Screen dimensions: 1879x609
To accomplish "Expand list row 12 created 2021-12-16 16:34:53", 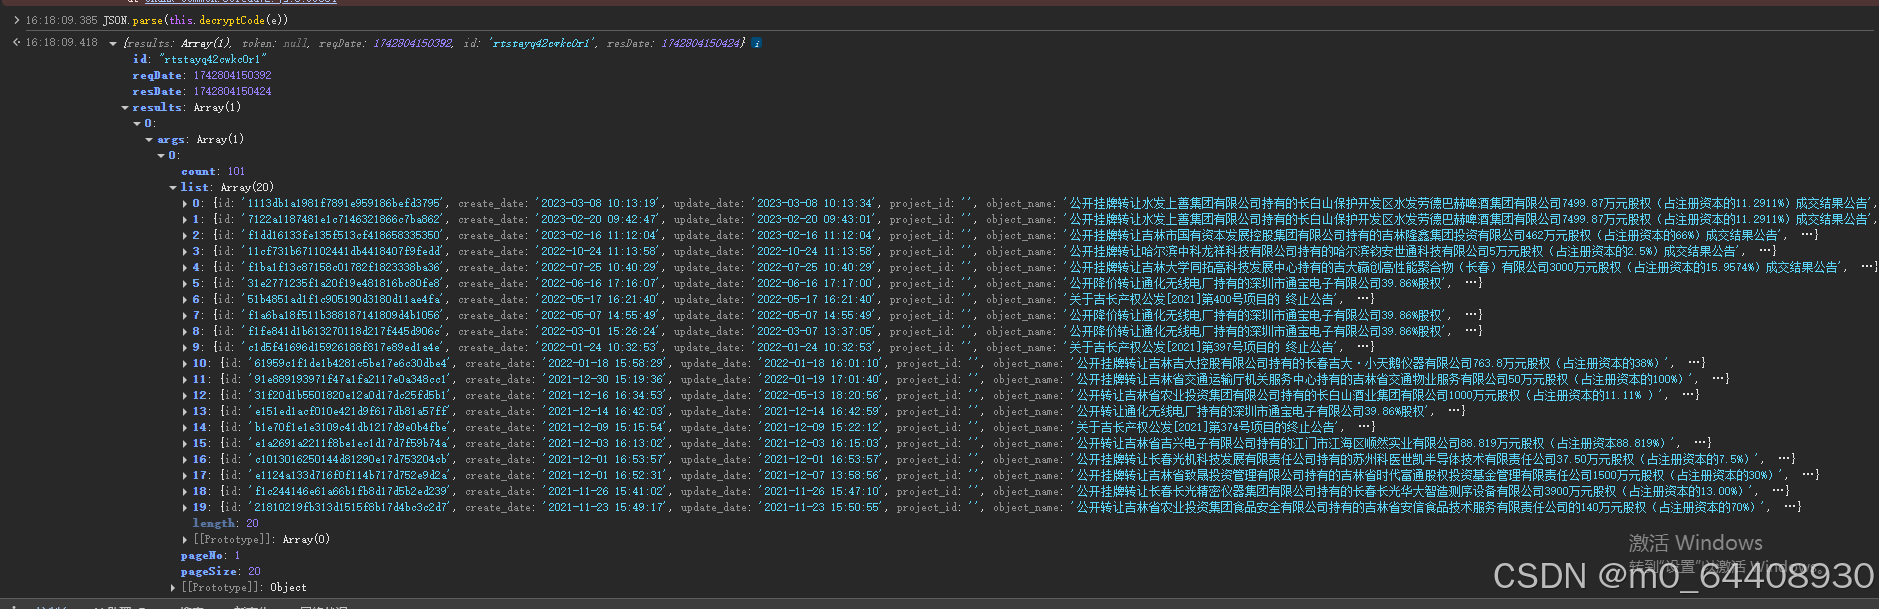I will tap(185, 396).
